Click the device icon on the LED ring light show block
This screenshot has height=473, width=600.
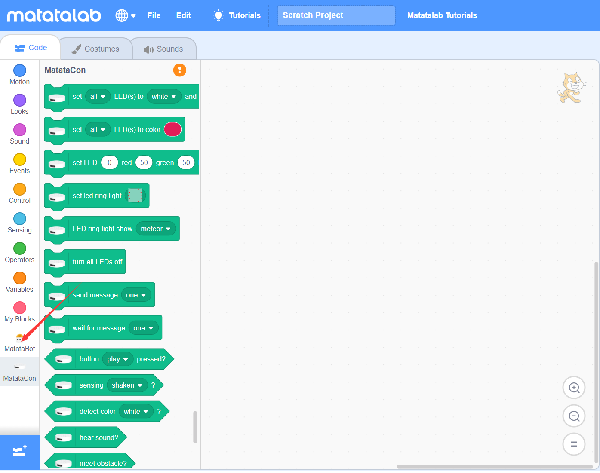coord(57,230)
